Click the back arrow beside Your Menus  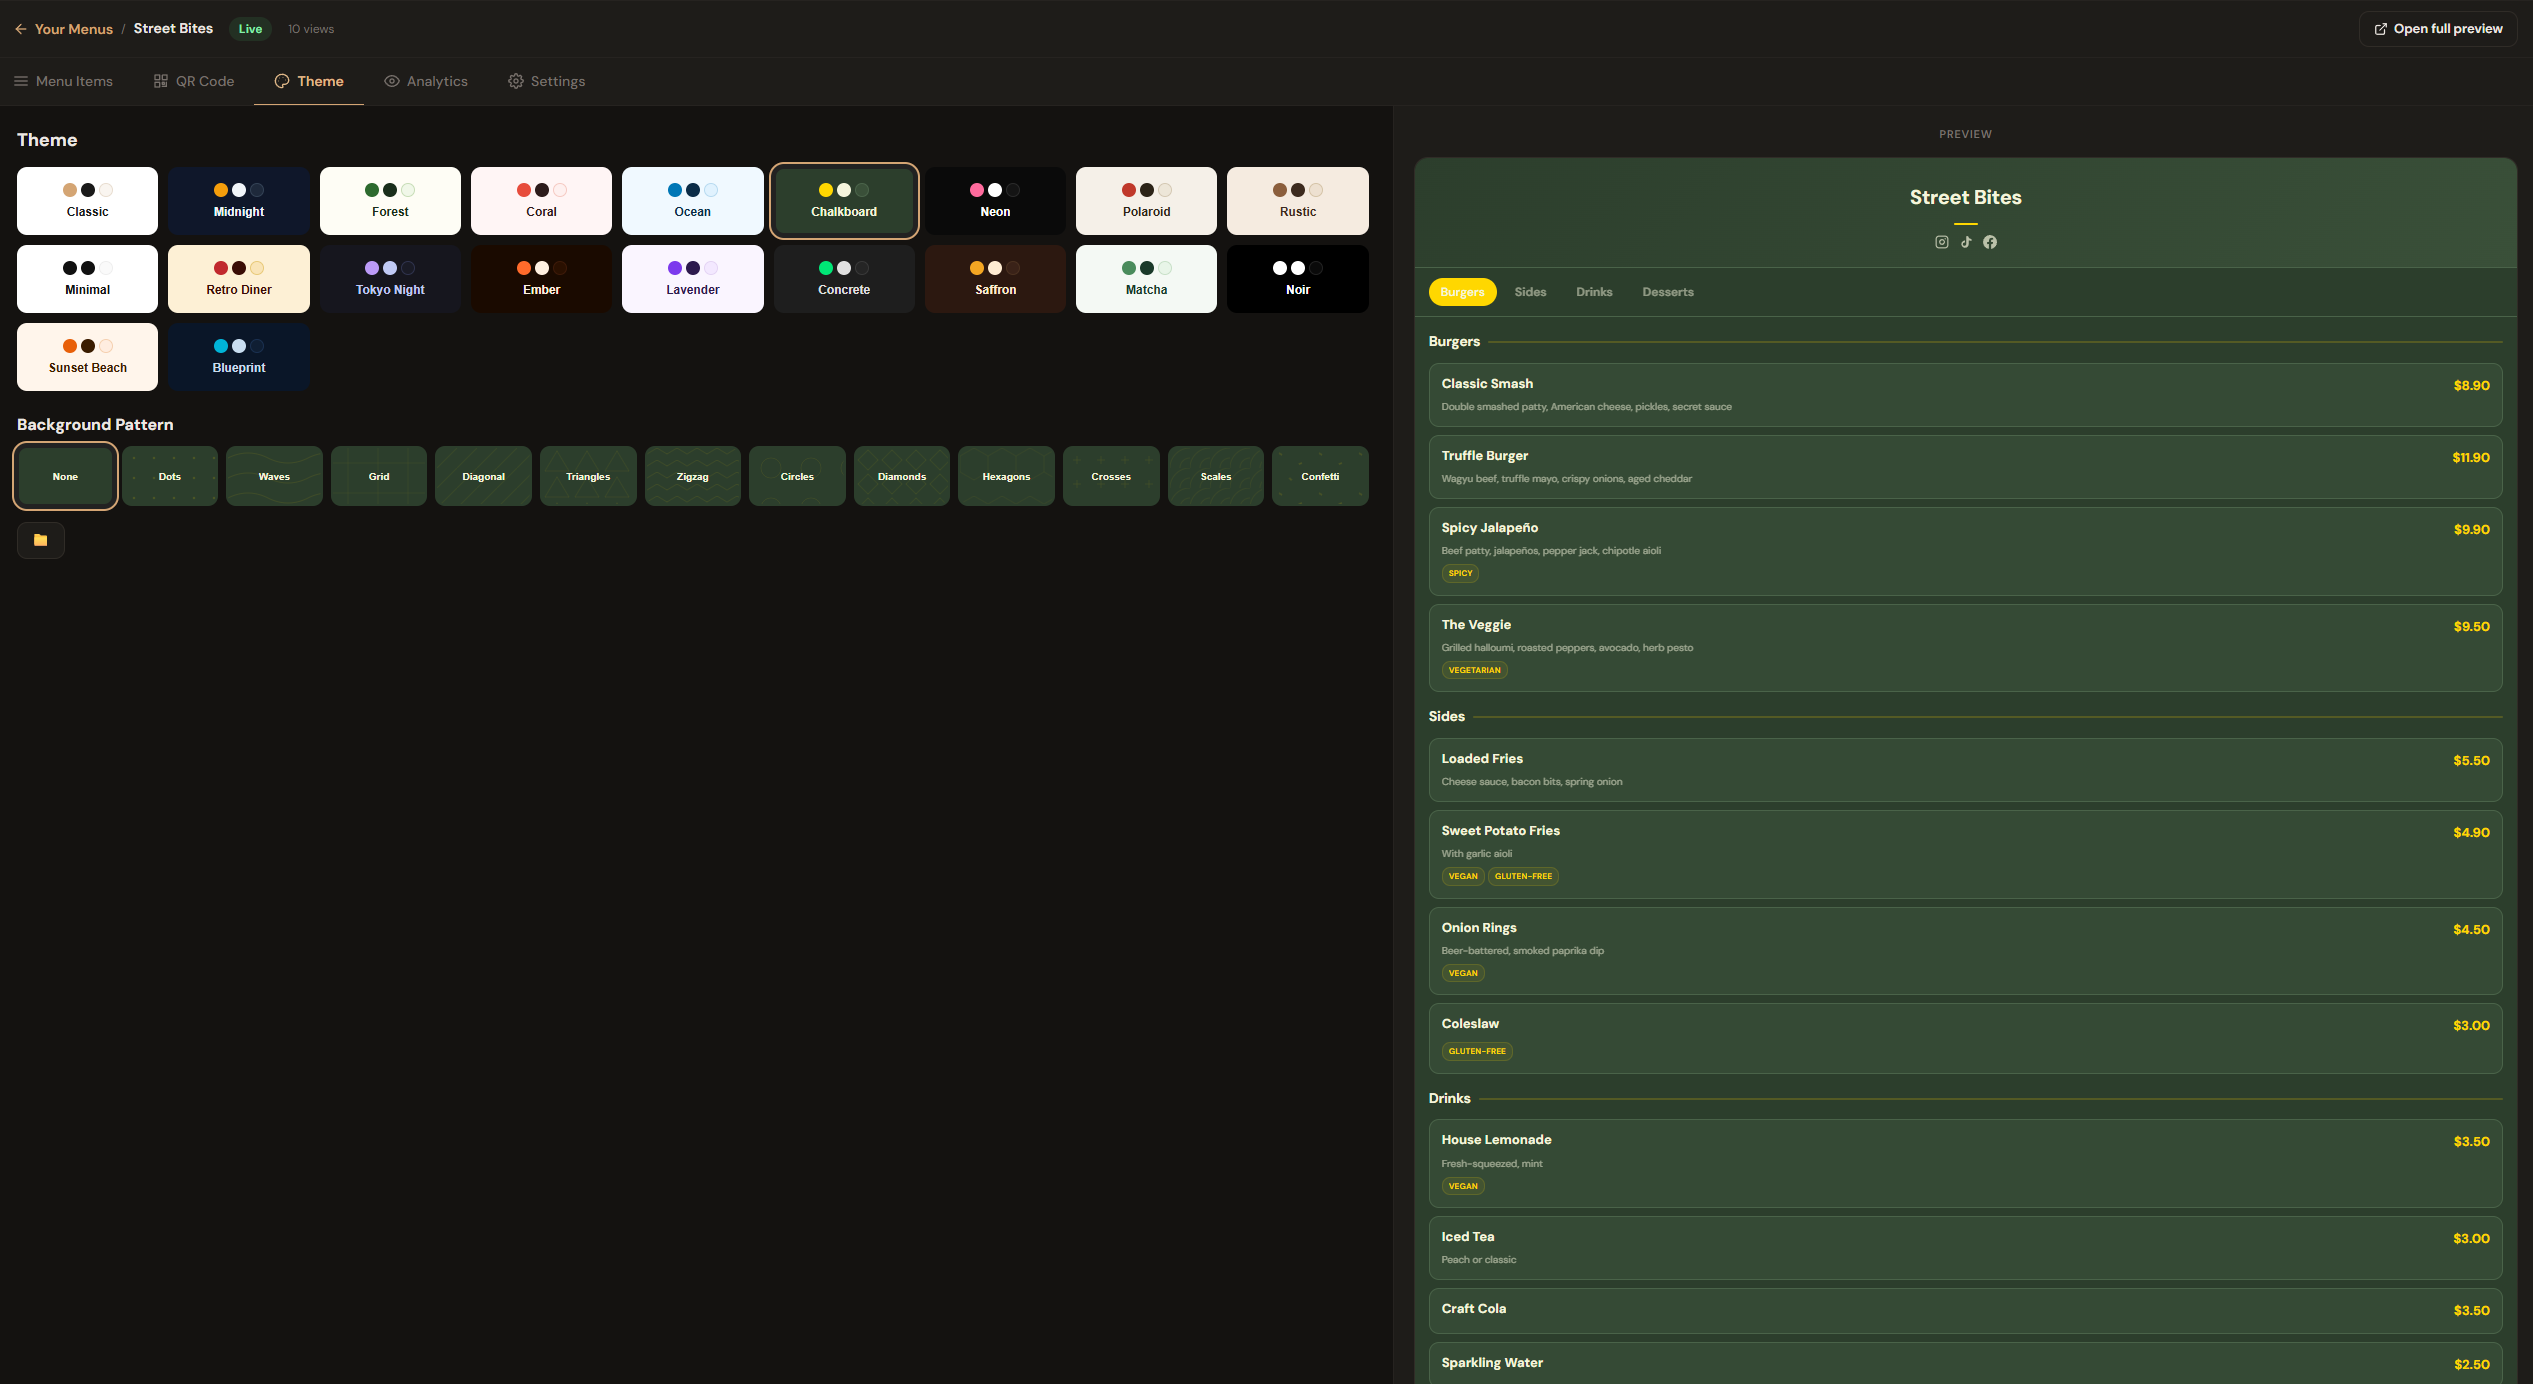(x=20, y=29)
